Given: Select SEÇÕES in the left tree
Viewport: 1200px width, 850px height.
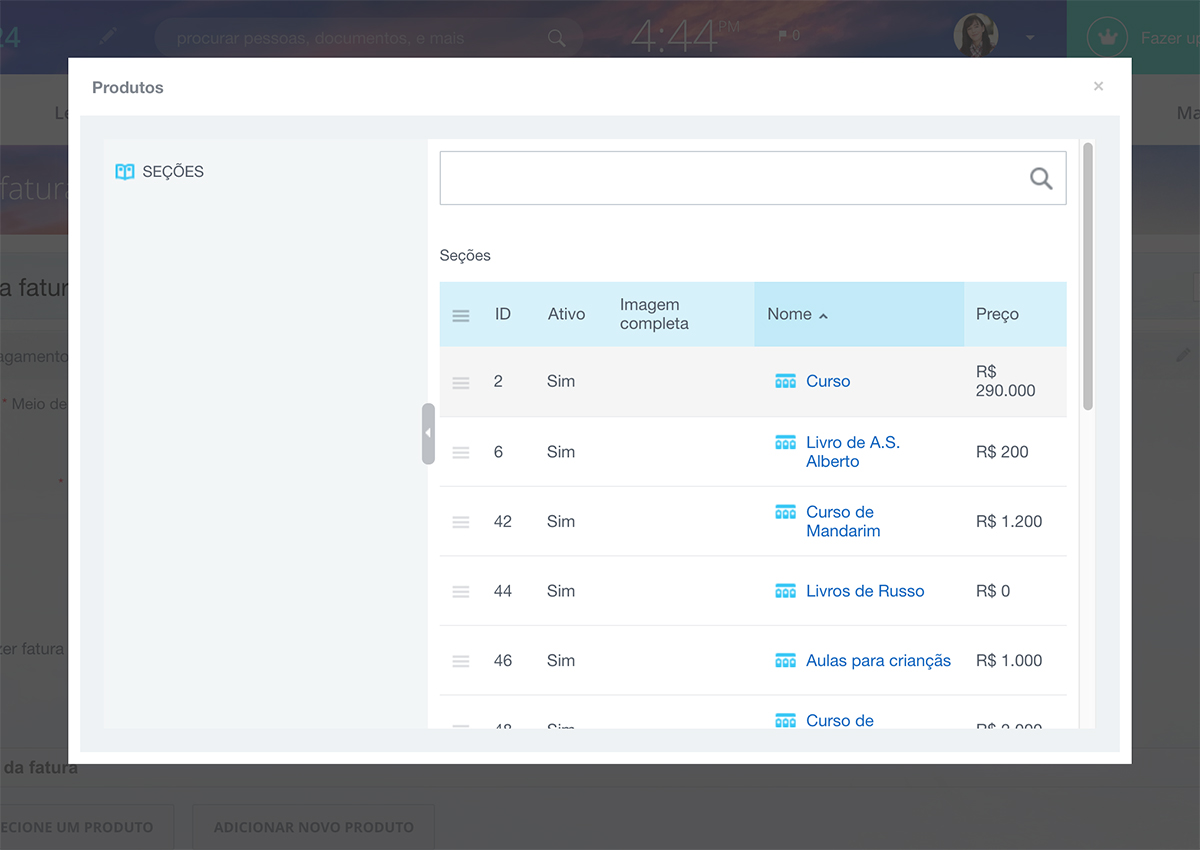Looking at the screenshot, I should pyautogui.click(x=173, y=172).
